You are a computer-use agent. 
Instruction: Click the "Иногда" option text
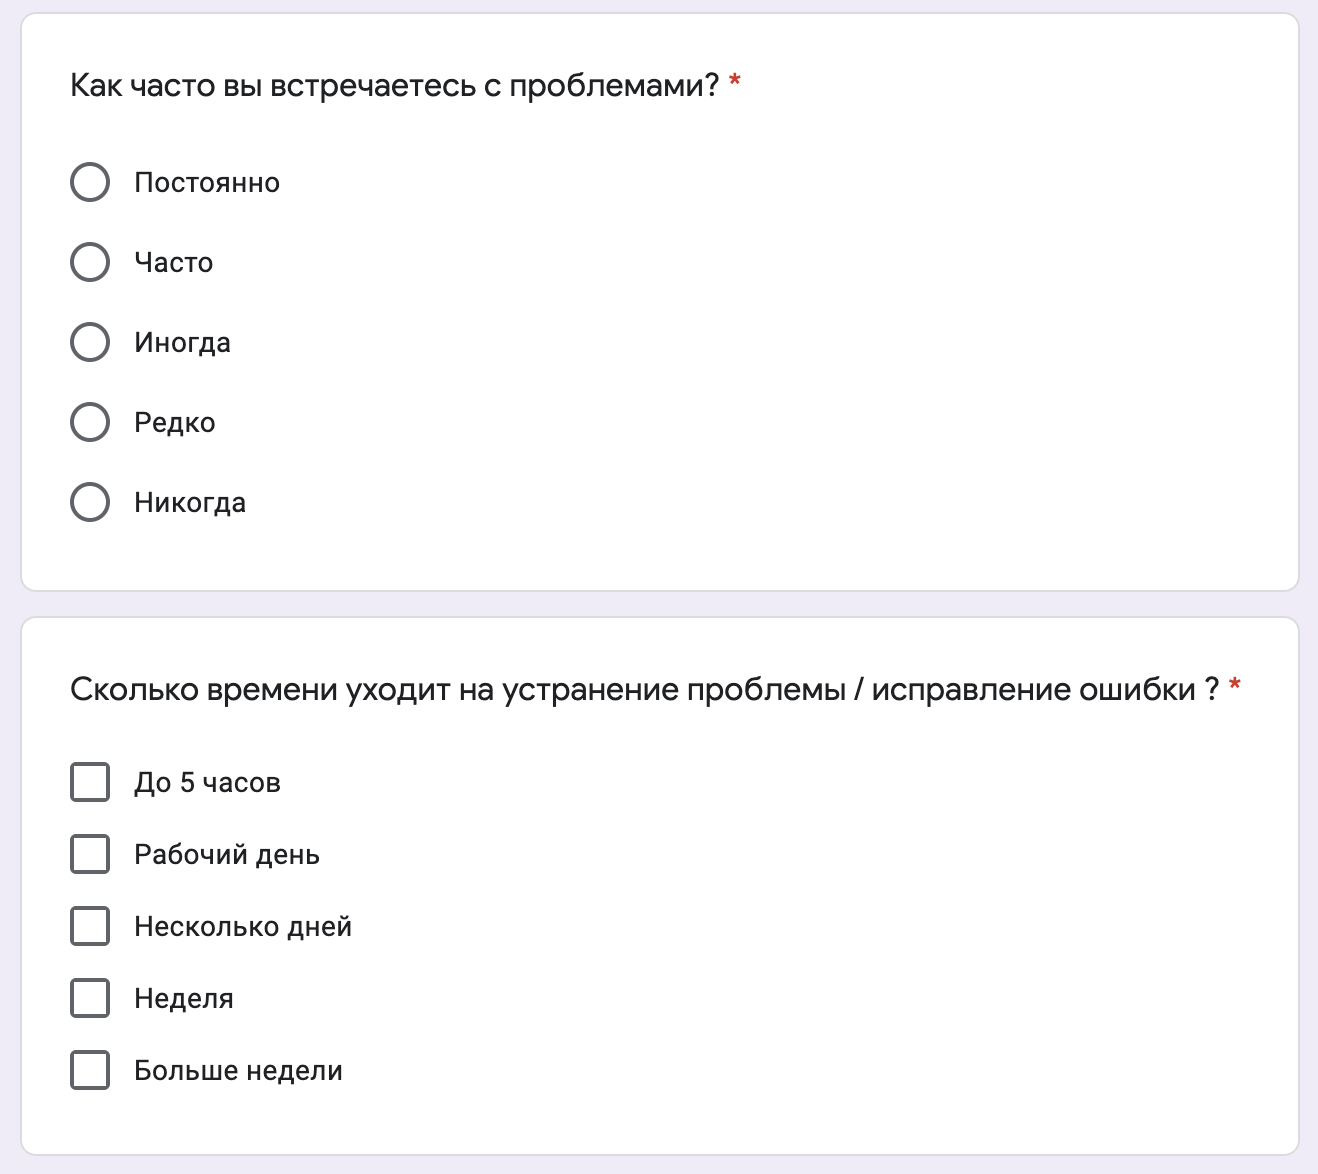183,343
